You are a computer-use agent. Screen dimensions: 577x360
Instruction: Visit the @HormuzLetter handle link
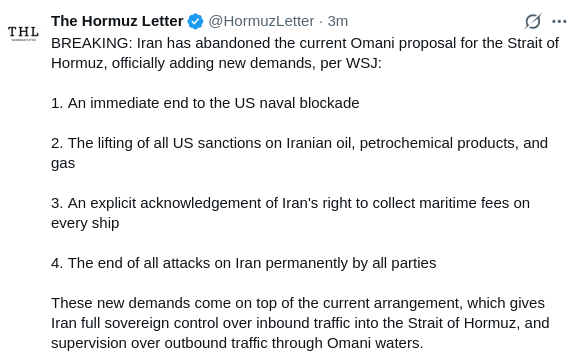pyautogui.click(x=261, y=21)
